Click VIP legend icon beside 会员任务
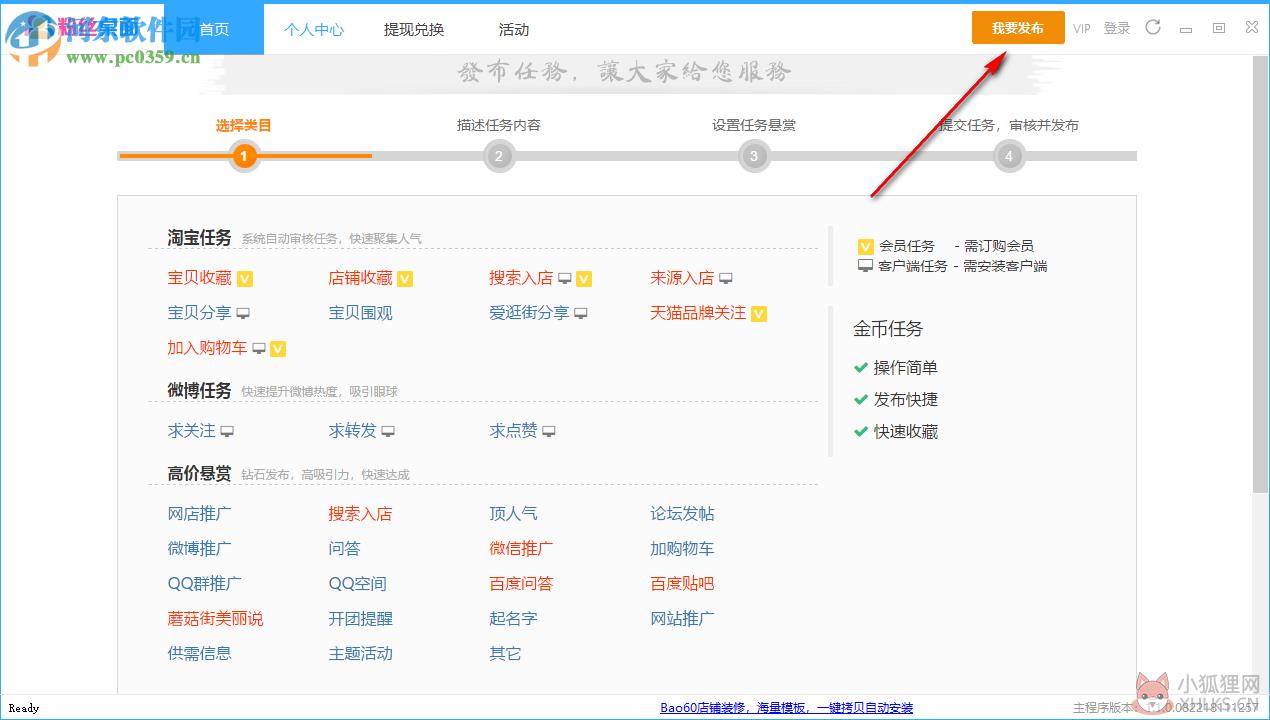The image size is (1270, 720). click(x=866, y=247)
